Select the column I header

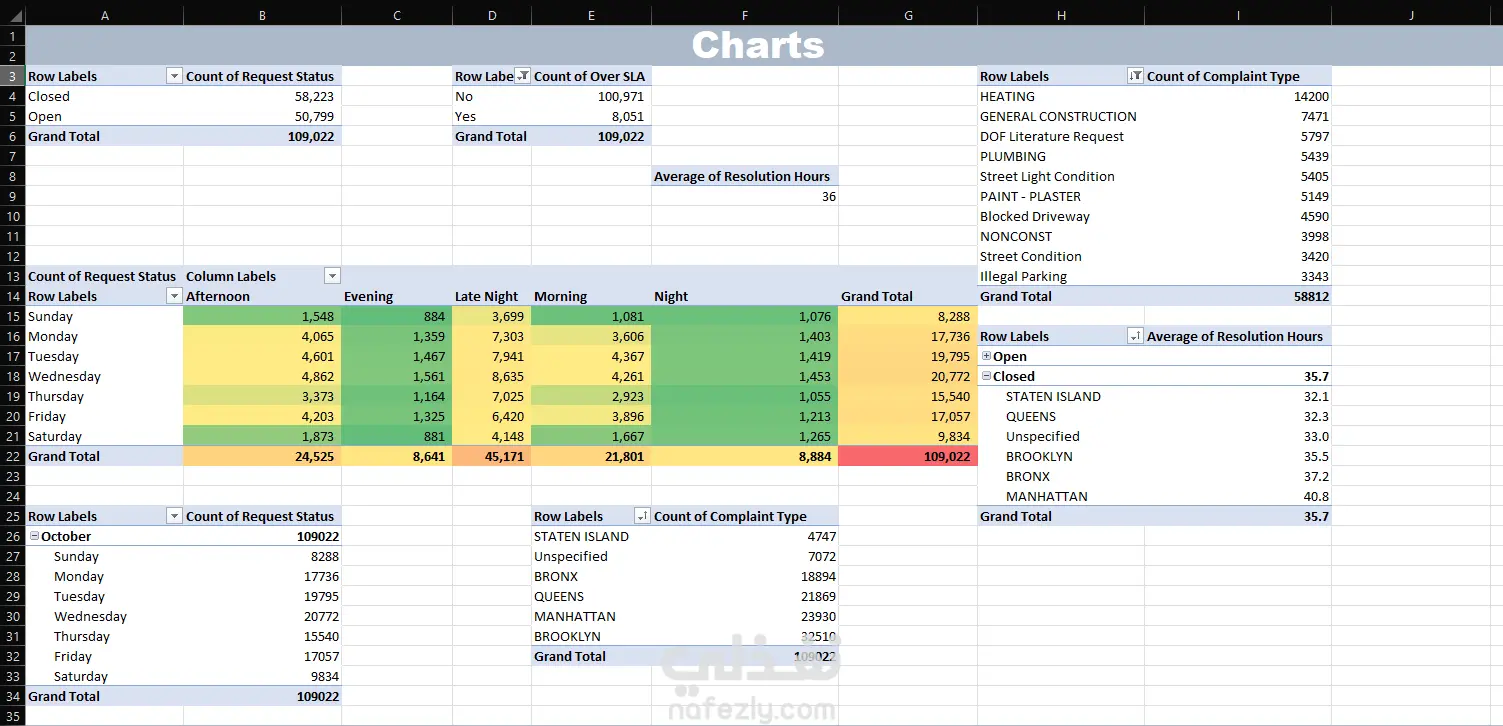(1237, 15)
